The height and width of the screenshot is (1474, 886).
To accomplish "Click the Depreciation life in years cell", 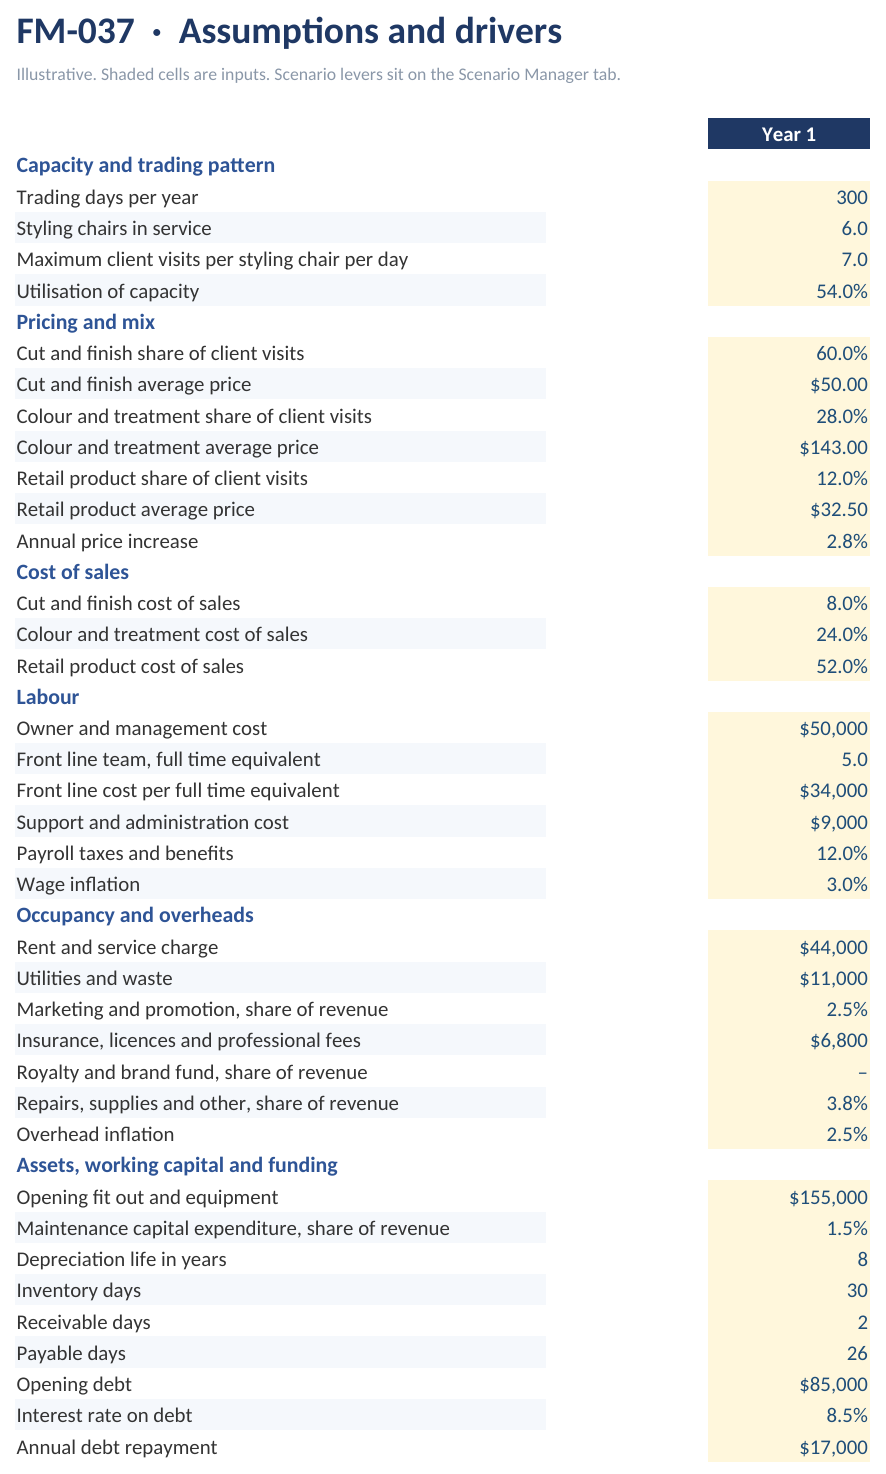I will tap(789, 1259).
